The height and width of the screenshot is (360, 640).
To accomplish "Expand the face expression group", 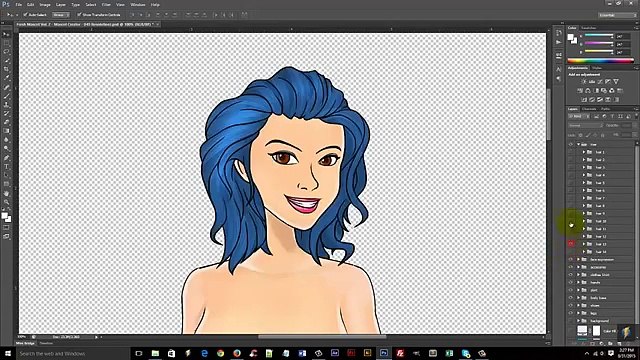I will click(x=578, y=259).
